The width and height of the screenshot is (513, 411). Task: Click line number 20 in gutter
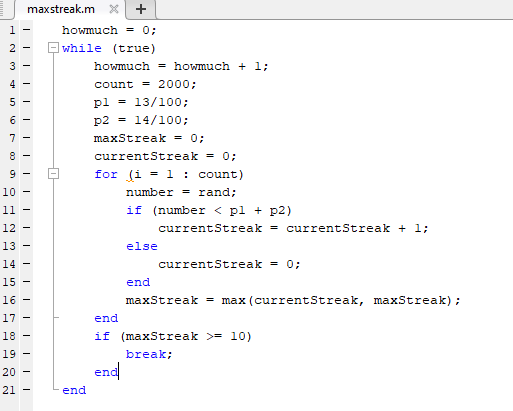click(x=9, y=372)
